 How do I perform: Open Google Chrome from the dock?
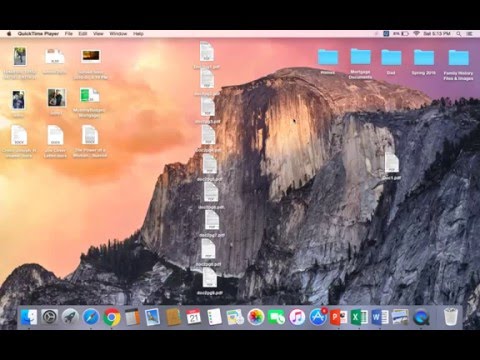(x=112, y=317)
